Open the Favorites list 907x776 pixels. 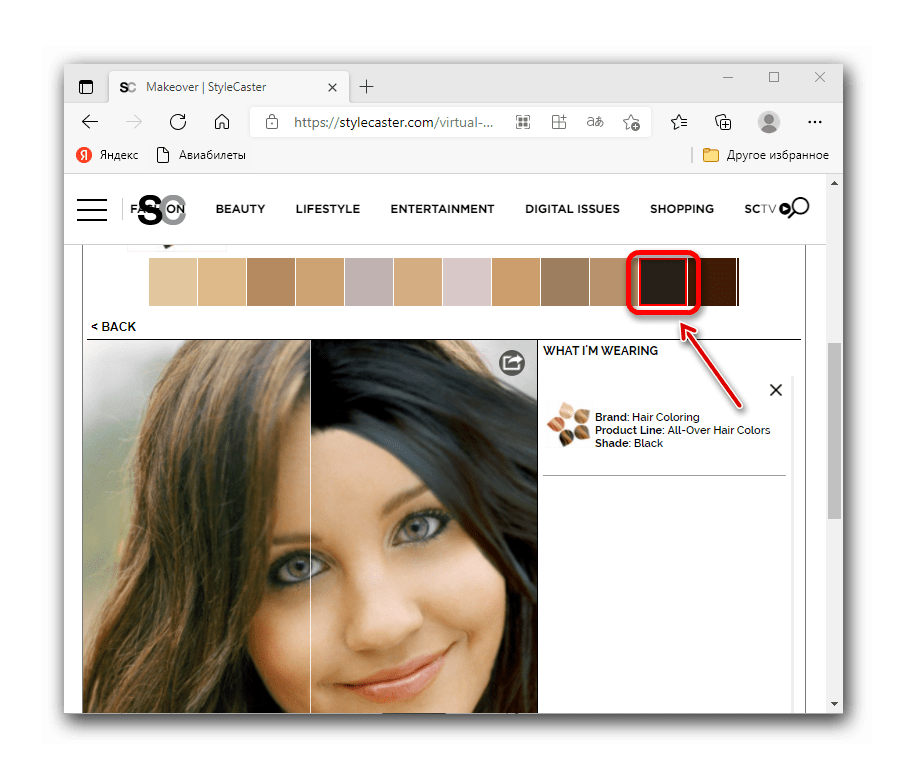point(679,122)
